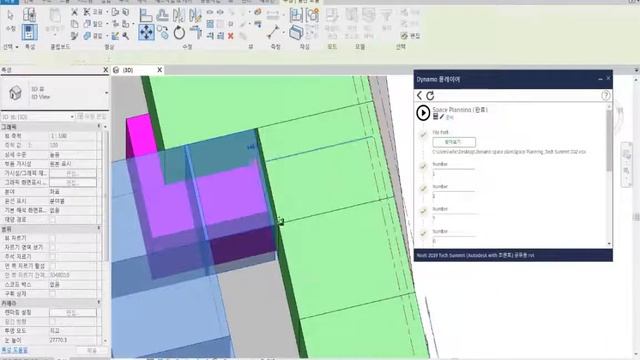Viewport: 640px width, 360px height.
Task: Click the Array tool icon
Action: point(210,24)
